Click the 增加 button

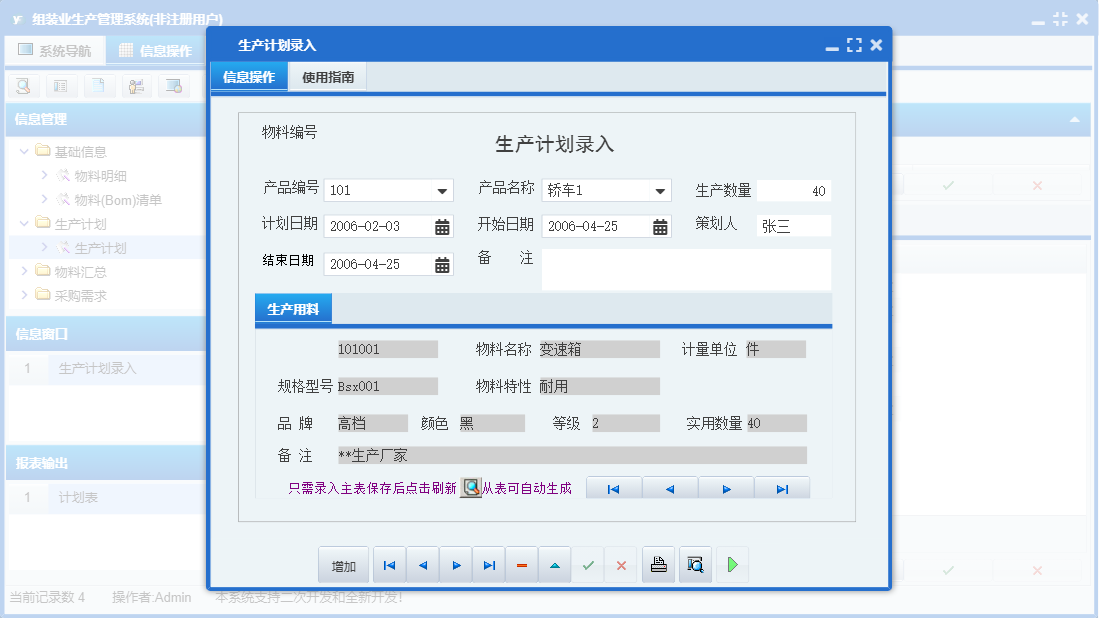[x=343, y=564]
